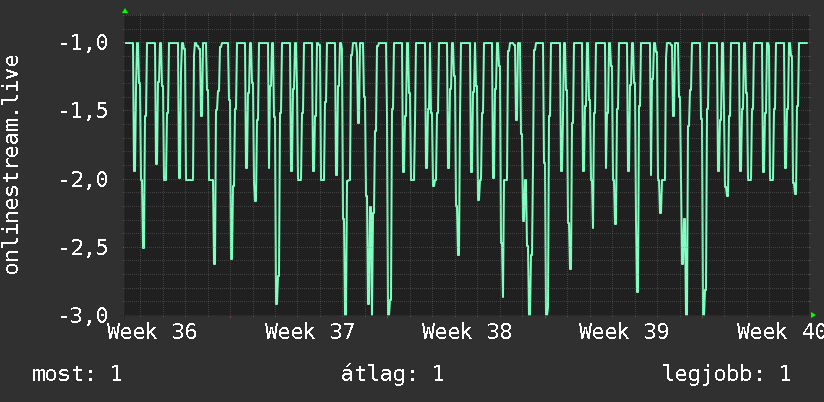This screenshot has height=402, width=824.
Task: Select the -1,5 y-axis value
Action: click(83, 112)
